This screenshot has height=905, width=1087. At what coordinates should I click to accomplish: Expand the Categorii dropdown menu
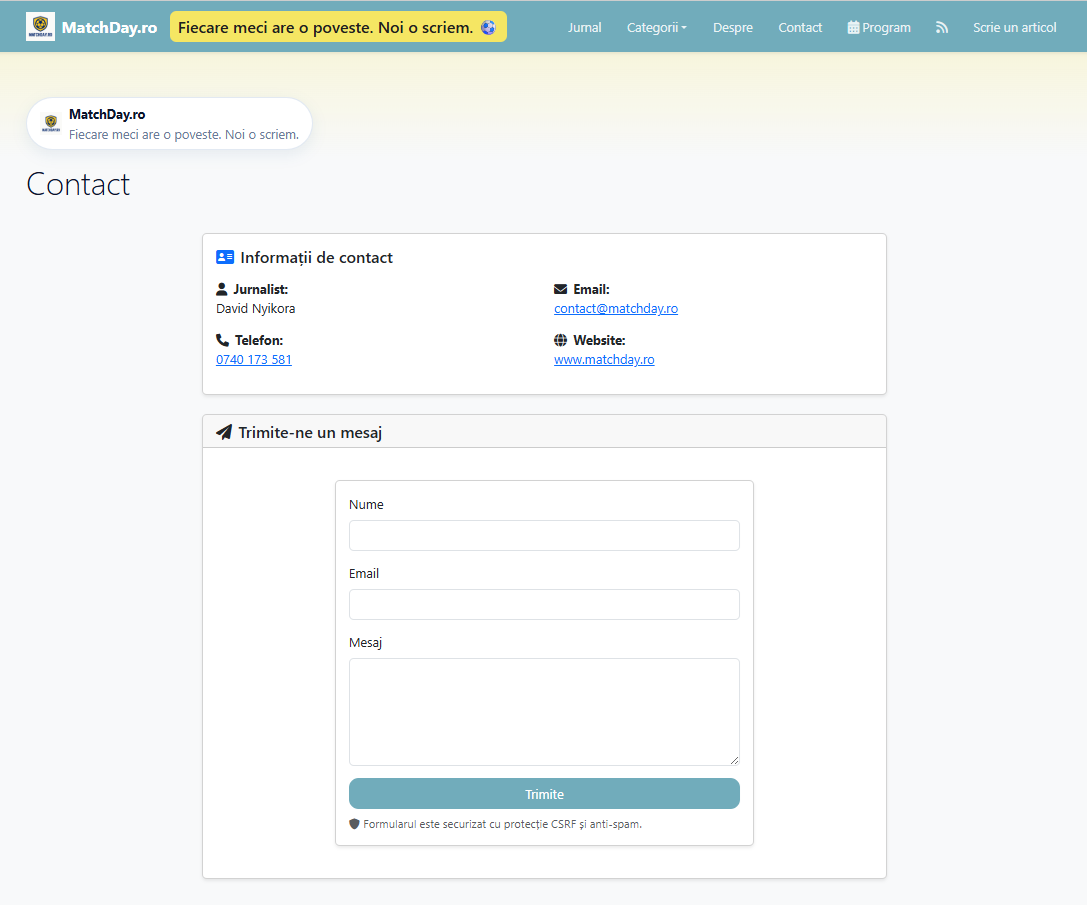click(656, 28)
